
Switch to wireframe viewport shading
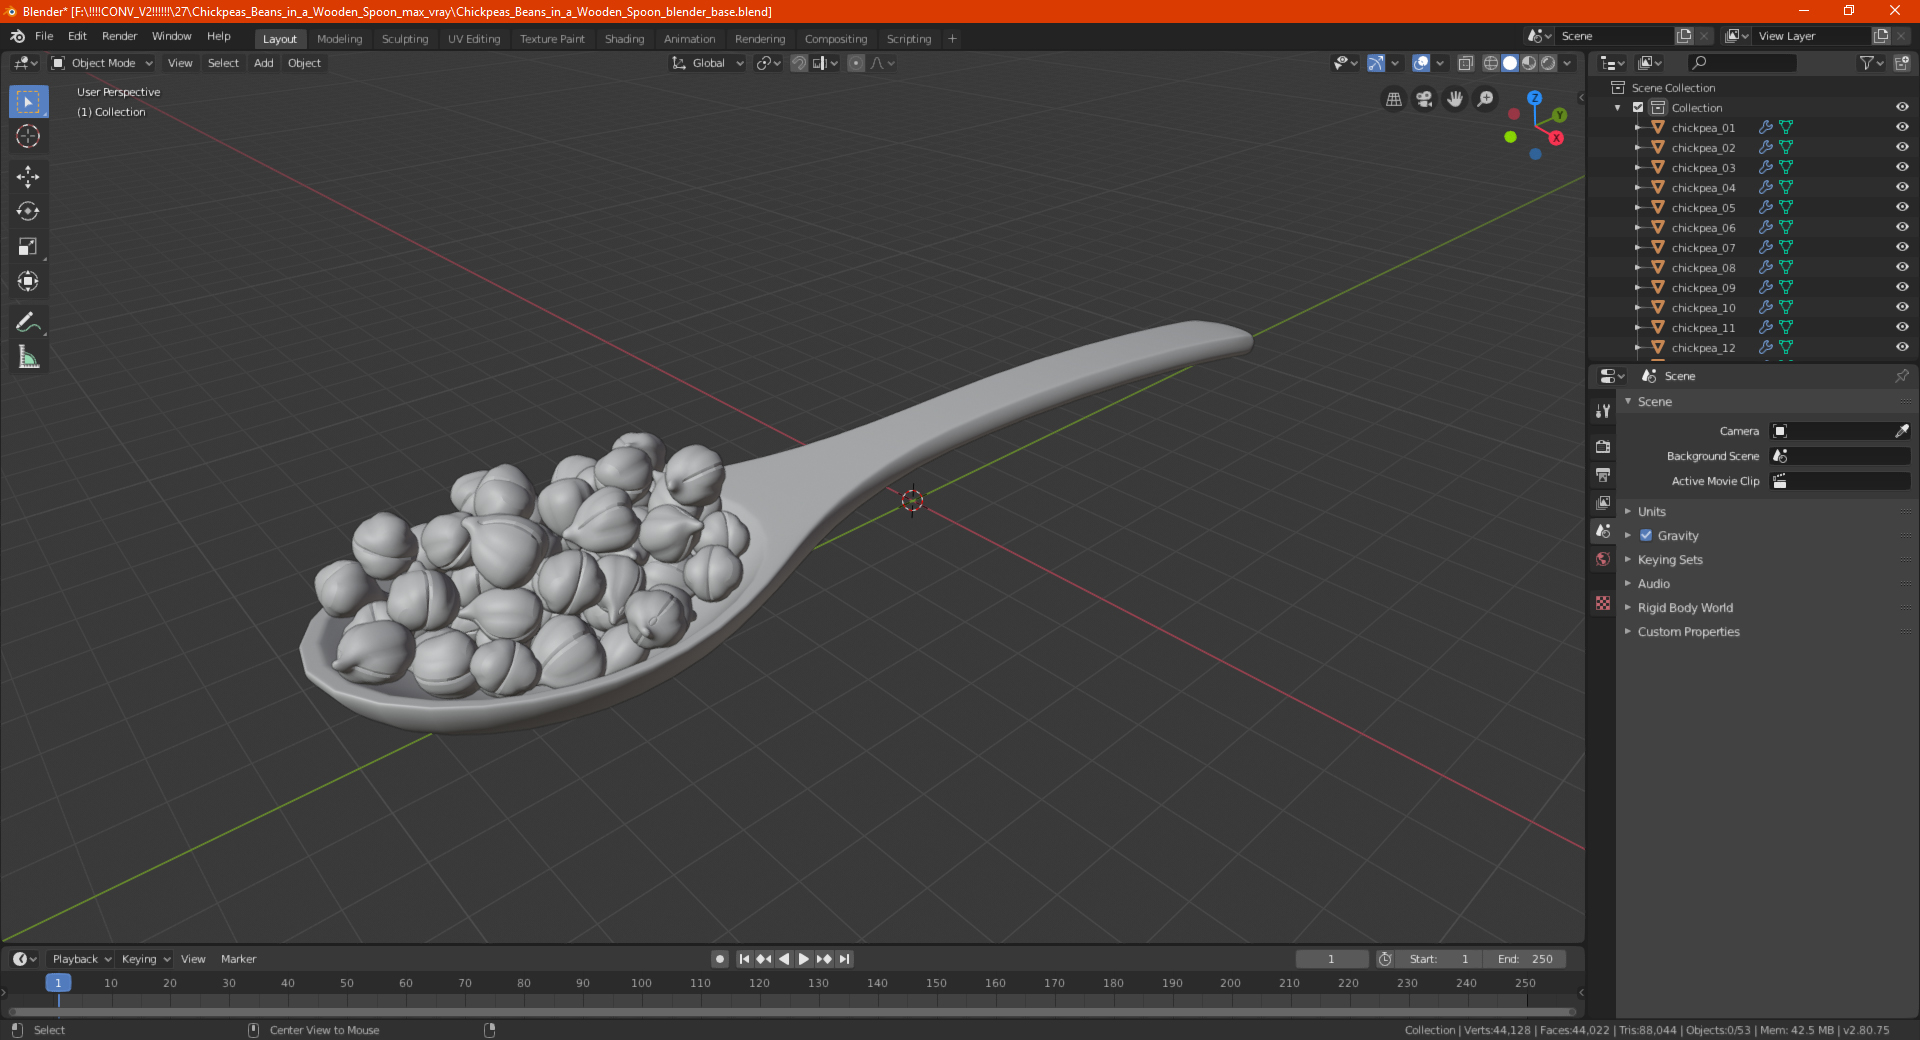1490,63
